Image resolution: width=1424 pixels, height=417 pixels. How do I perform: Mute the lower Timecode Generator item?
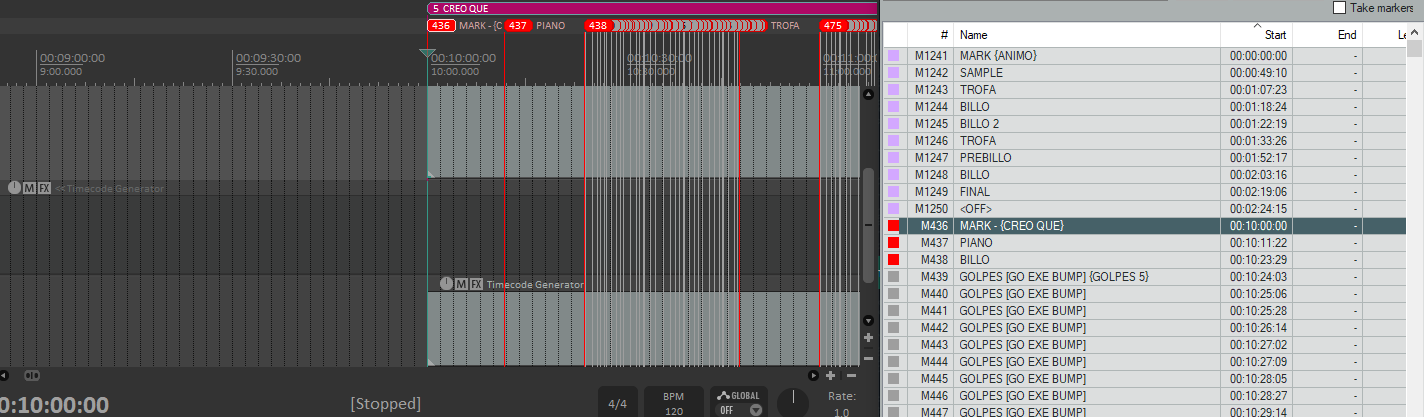(x=461, y=284)
